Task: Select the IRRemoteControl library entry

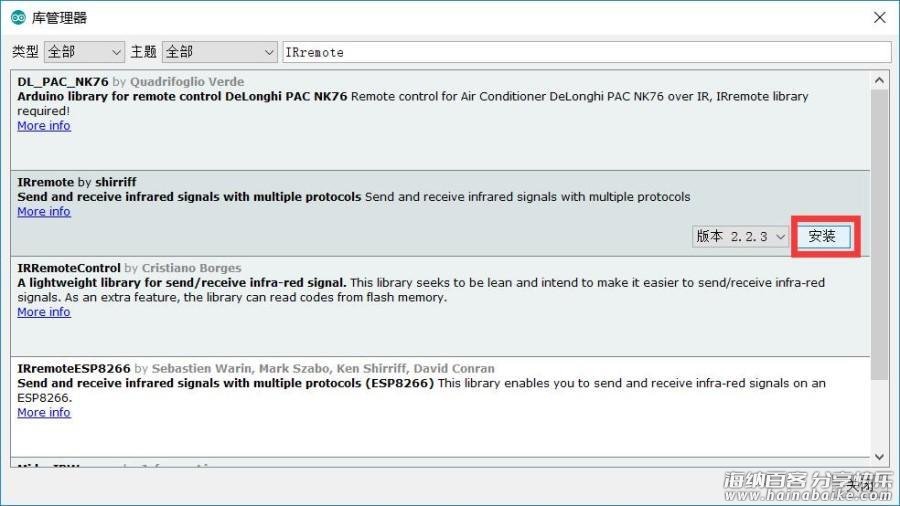Action: 440,306
